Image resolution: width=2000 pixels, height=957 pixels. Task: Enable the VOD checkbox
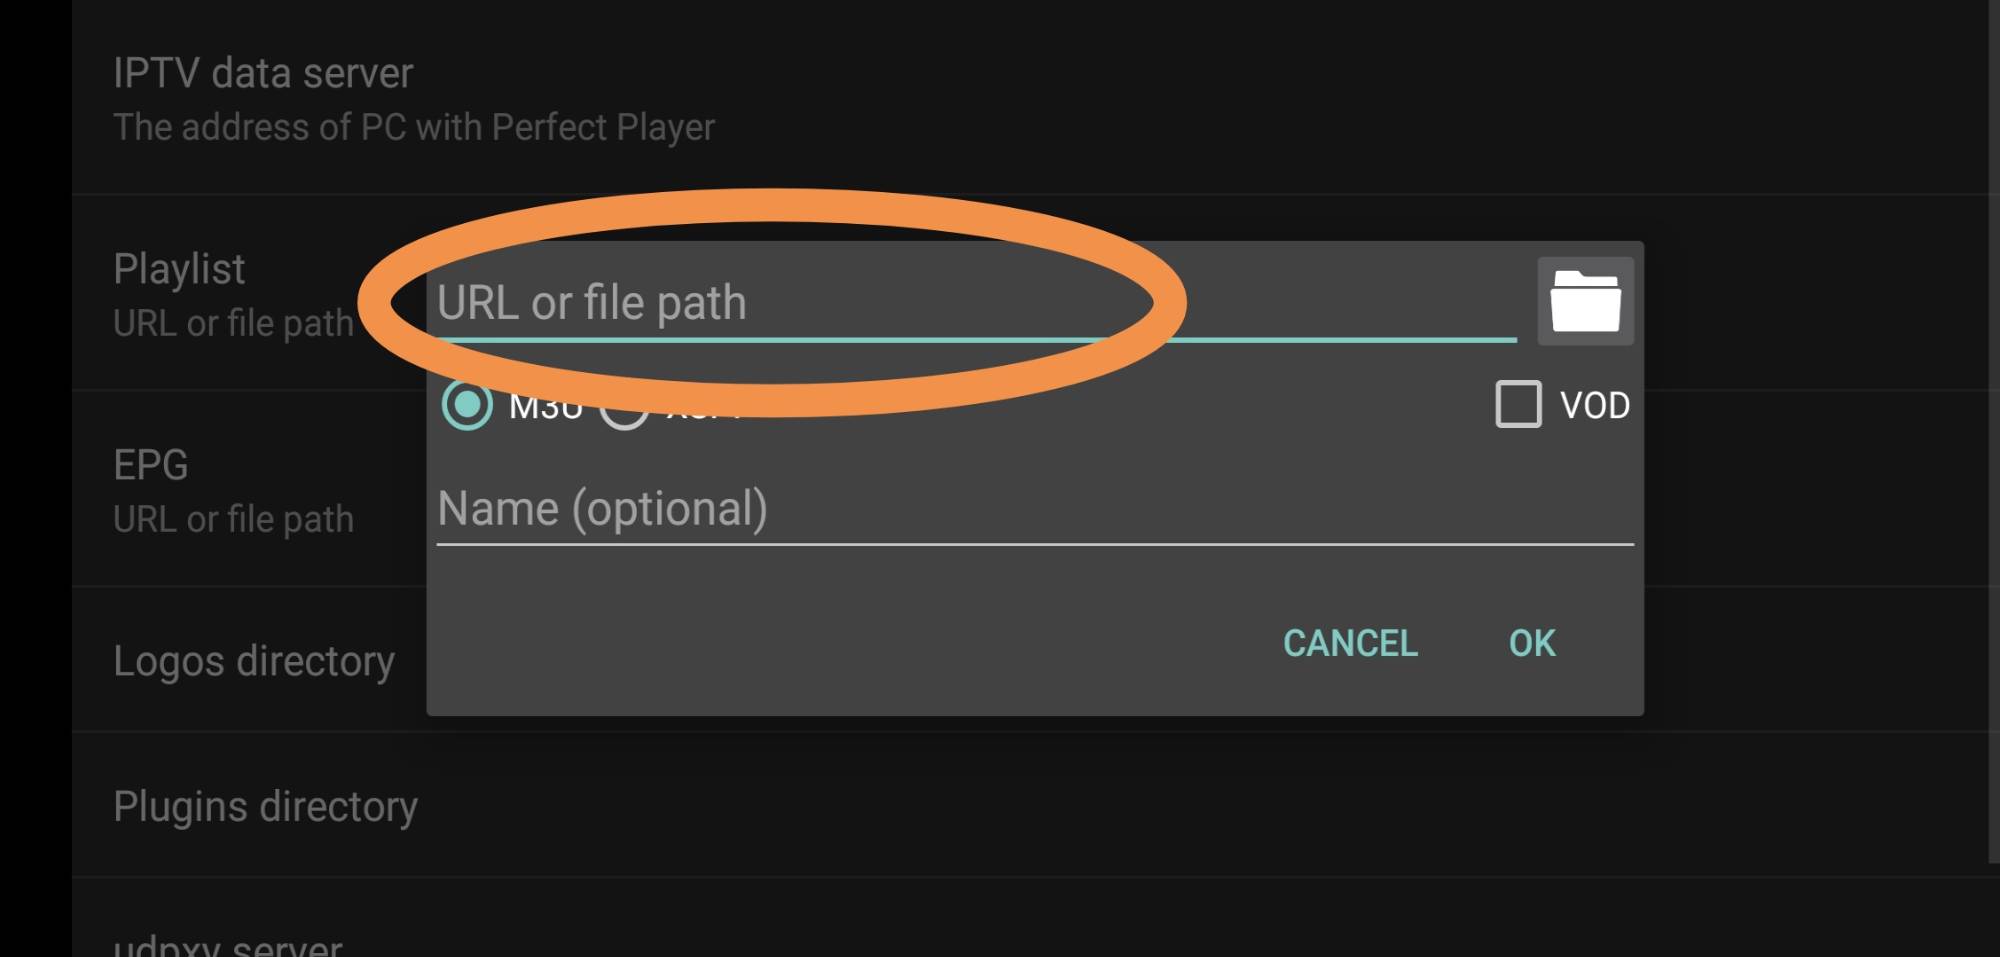1518,404
